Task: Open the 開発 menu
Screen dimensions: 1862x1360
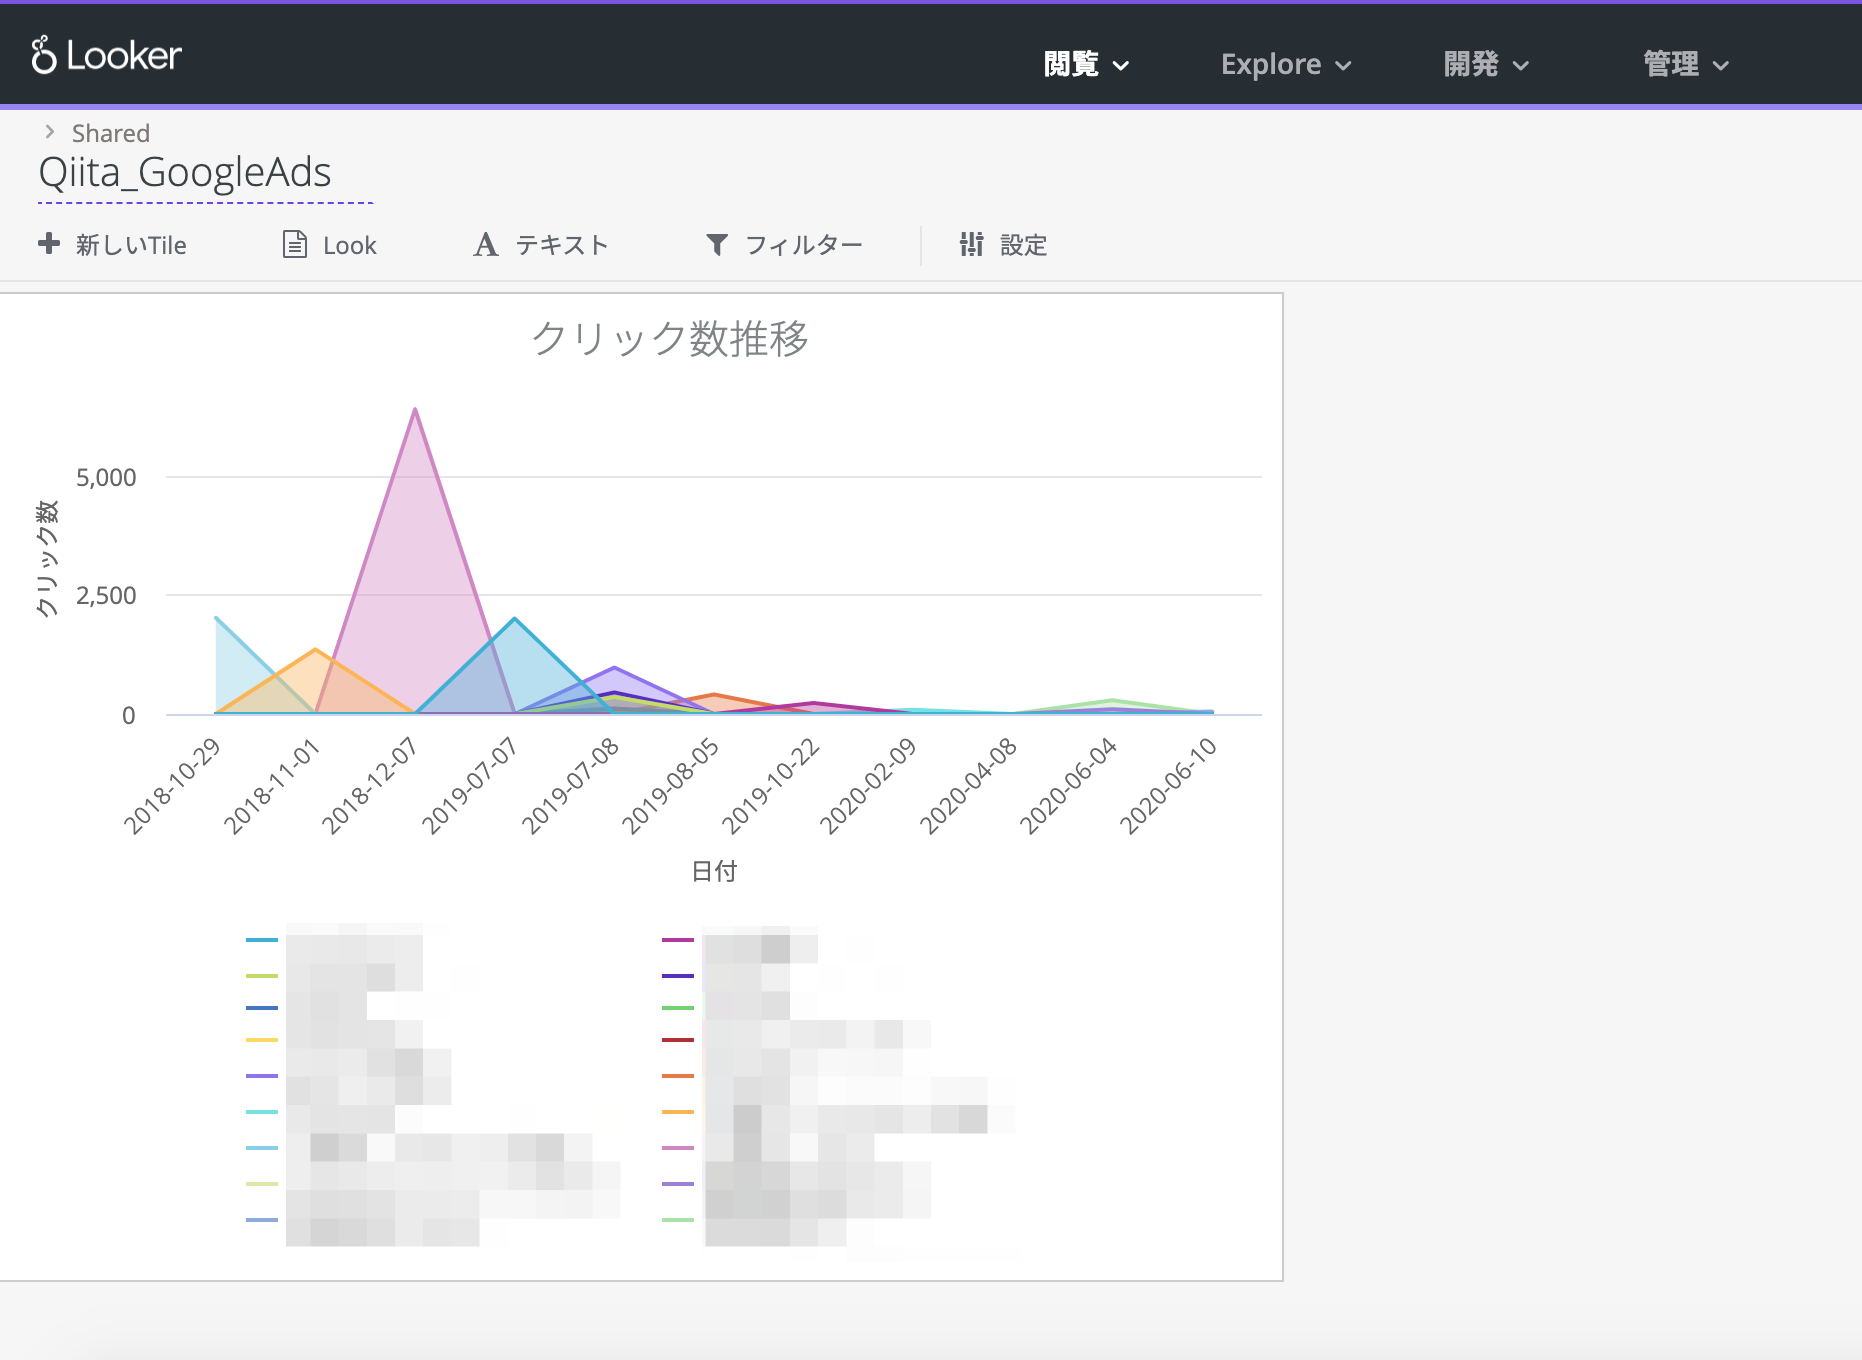Action: coord(1486,64)
